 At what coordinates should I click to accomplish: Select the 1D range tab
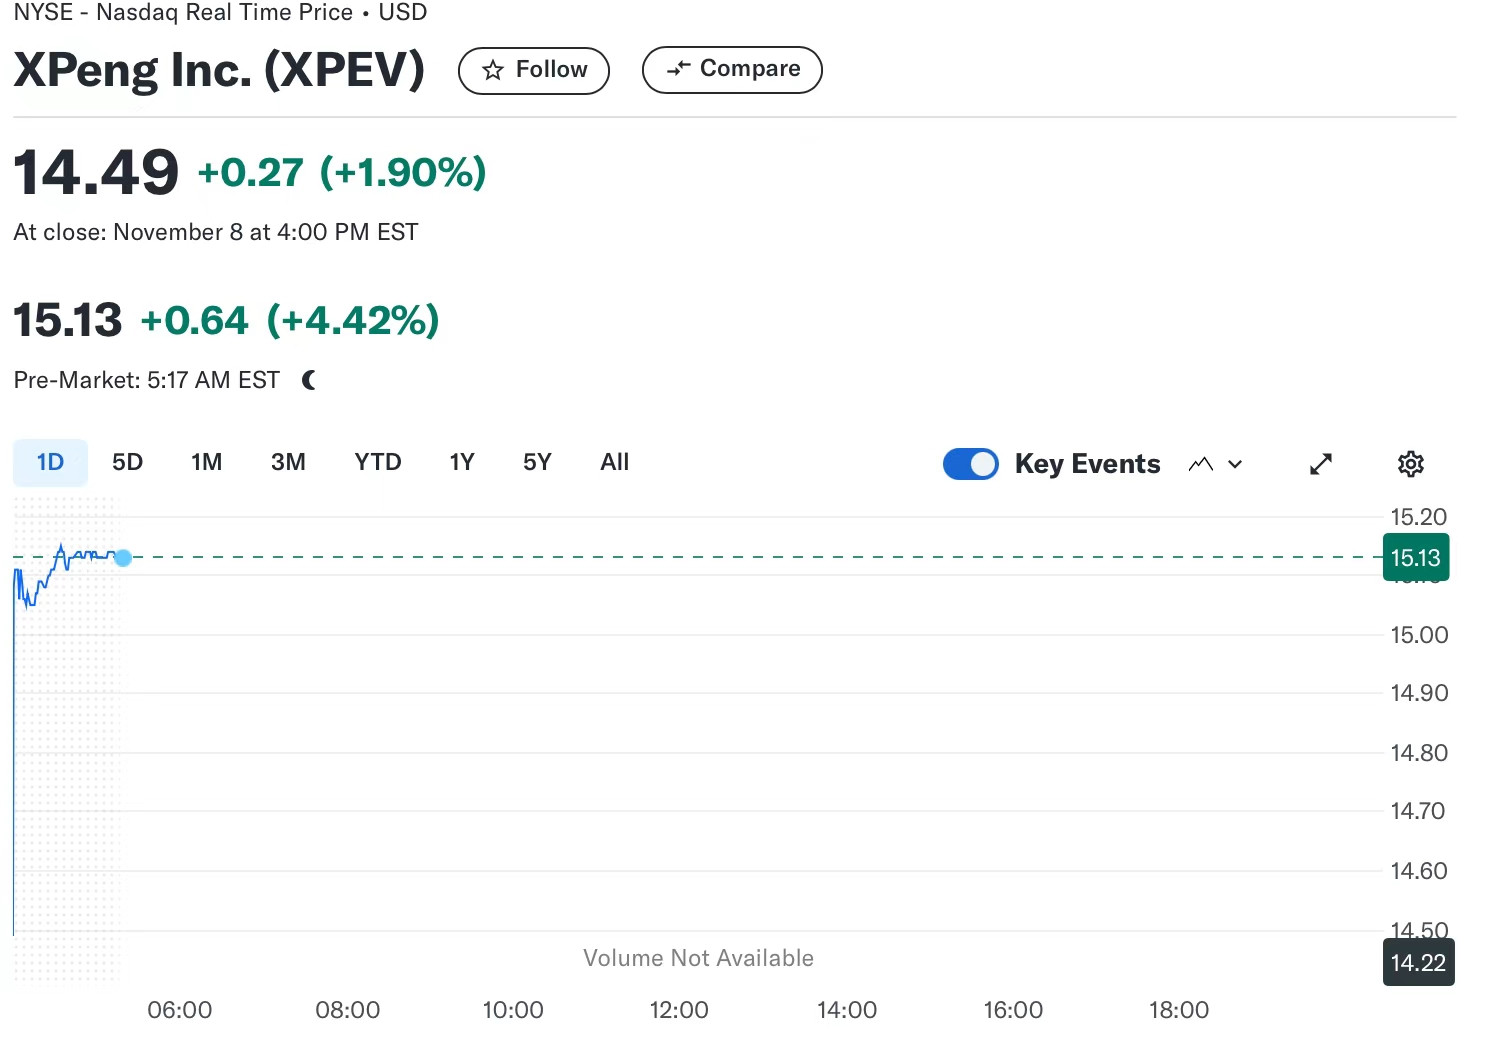click(x=50, y=462)
